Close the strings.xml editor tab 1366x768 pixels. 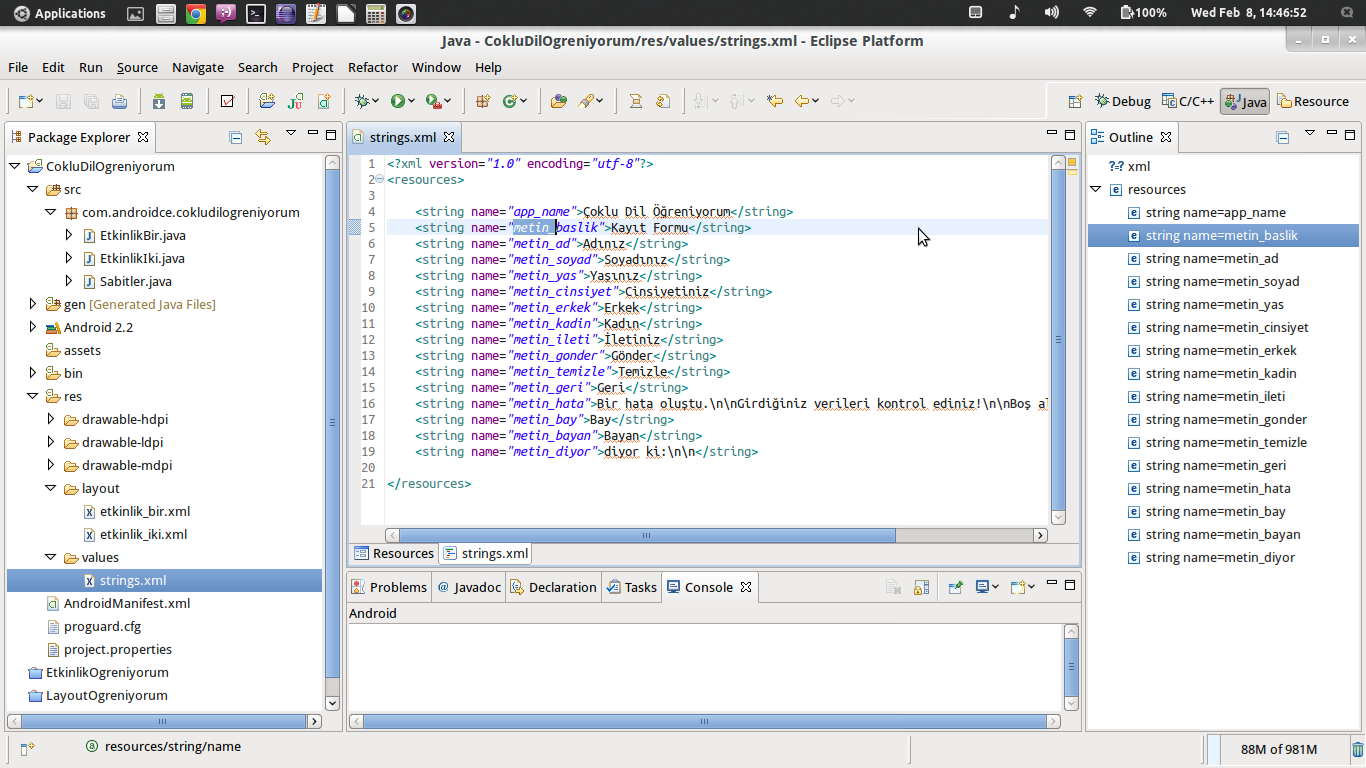[449, 137]
